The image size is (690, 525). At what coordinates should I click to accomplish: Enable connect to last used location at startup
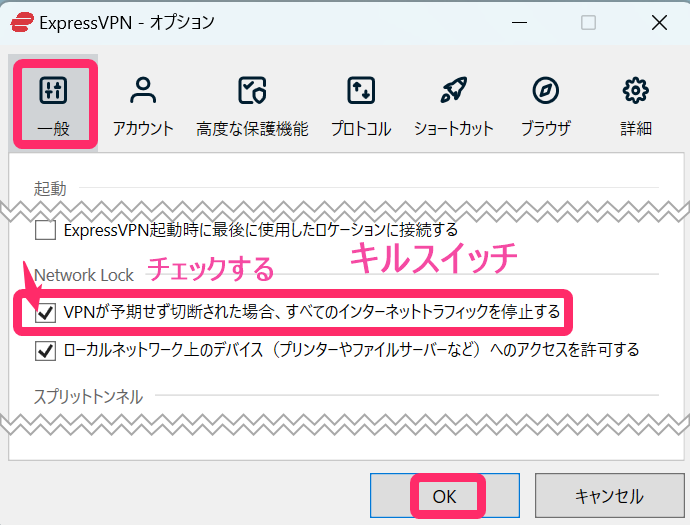(45, 230)
